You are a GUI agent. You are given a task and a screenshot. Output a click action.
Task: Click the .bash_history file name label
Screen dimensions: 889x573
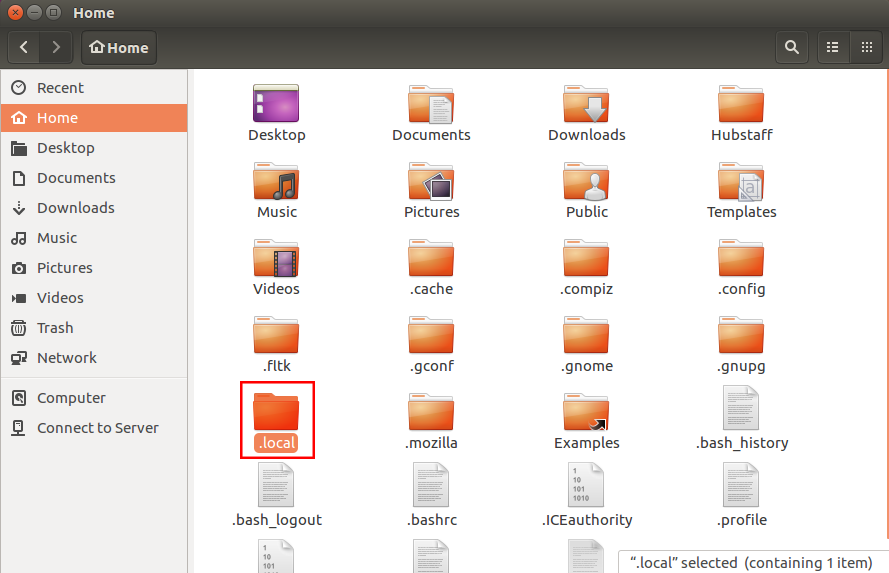tap(742, 443)
